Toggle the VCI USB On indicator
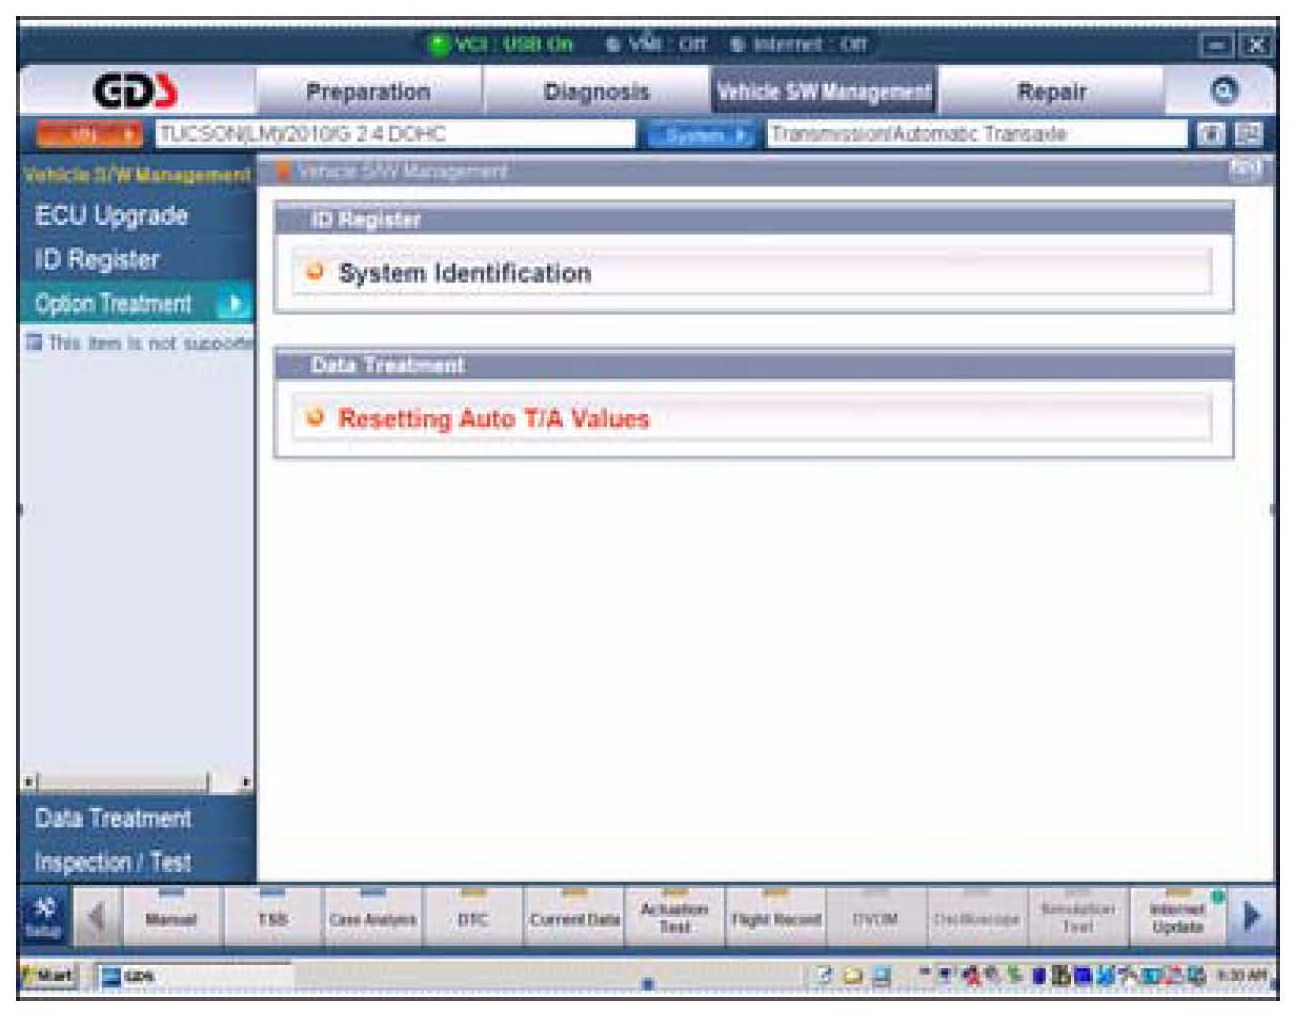Image resolution: width=1301 pixels, height=1024 pixels. pyautogui.click(x=501, y=44)
